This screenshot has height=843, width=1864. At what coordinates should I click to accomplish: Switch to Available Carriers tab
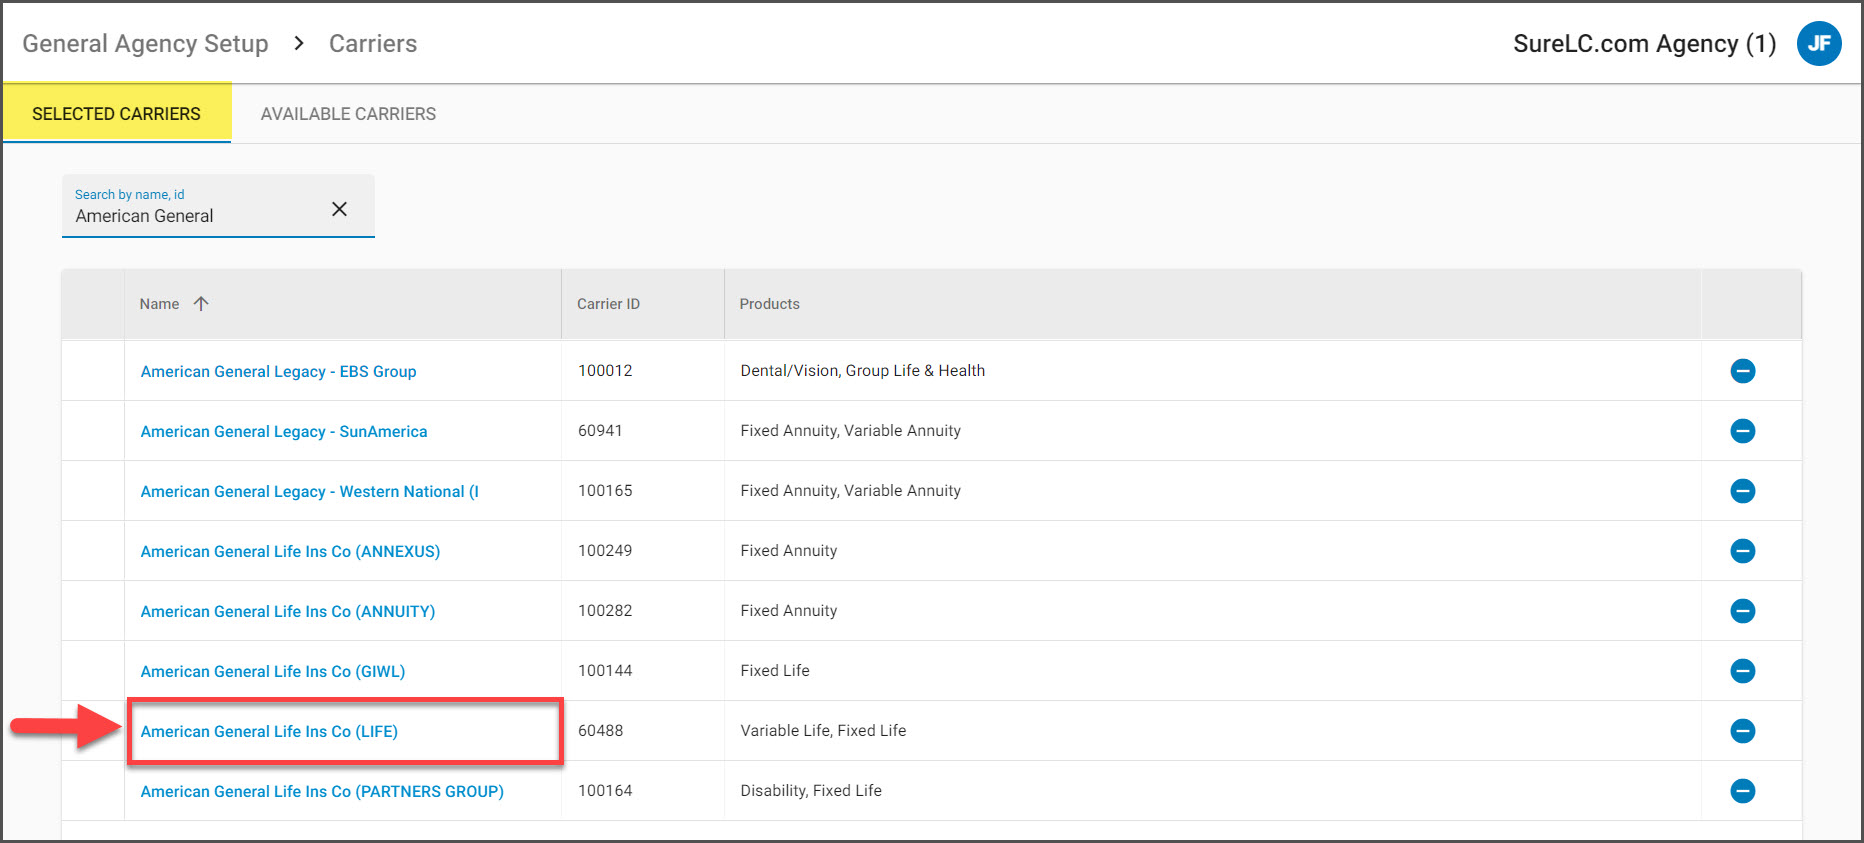(348, 114)
